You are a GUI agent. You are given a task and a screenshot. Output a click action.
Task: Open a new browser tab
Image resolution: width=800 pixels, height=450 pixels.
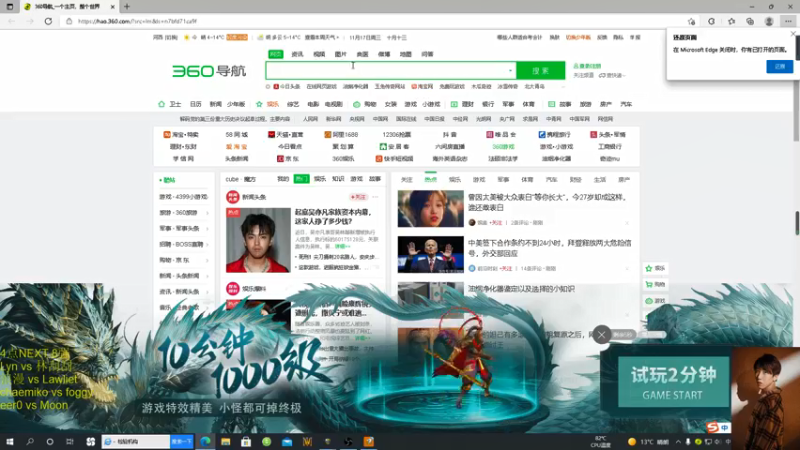coord(127,7)
